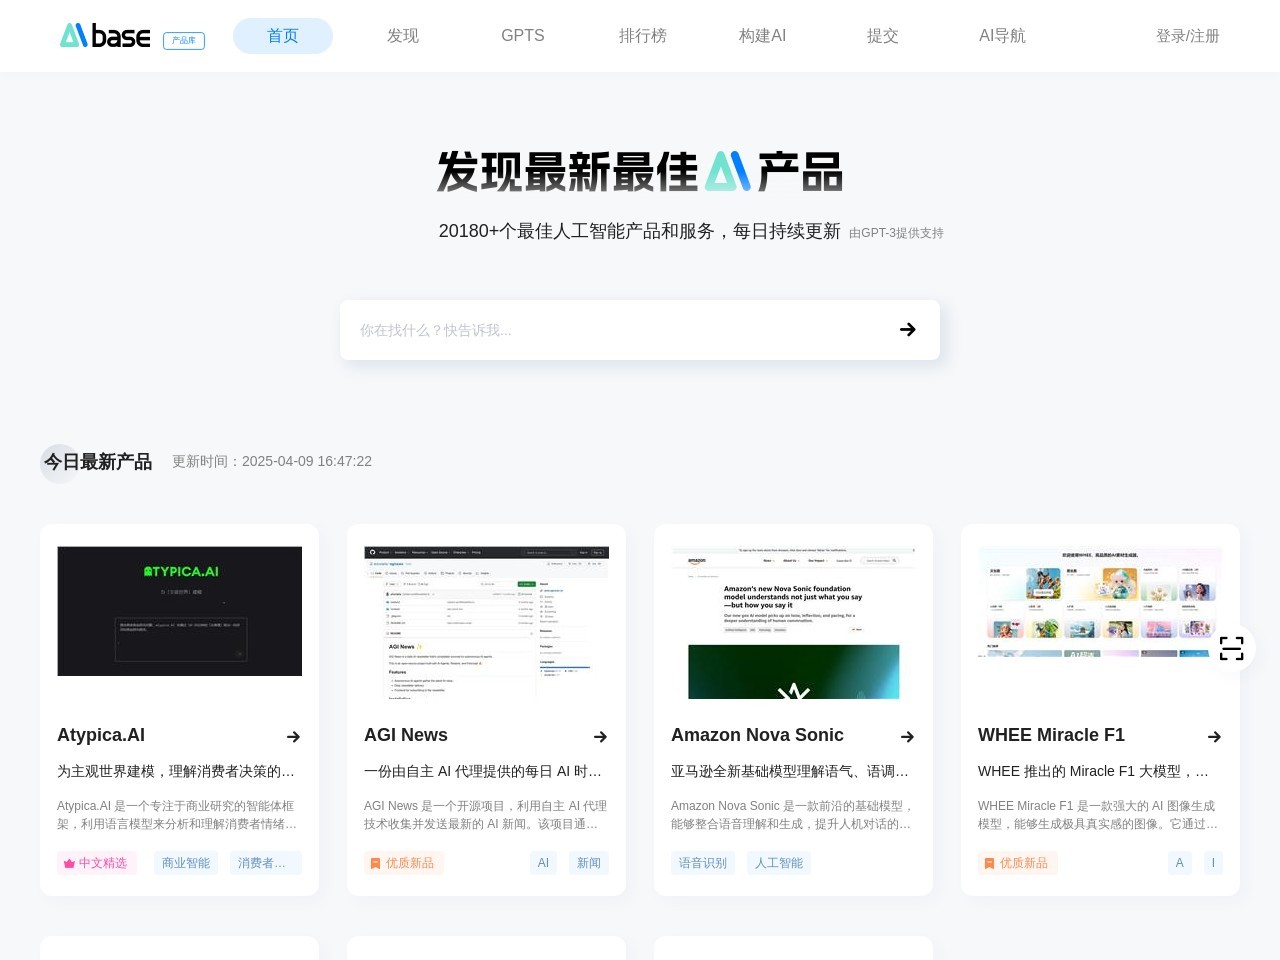Click the search submit arrow icon
1280x960 pixels.
click(x=907, y=329)
